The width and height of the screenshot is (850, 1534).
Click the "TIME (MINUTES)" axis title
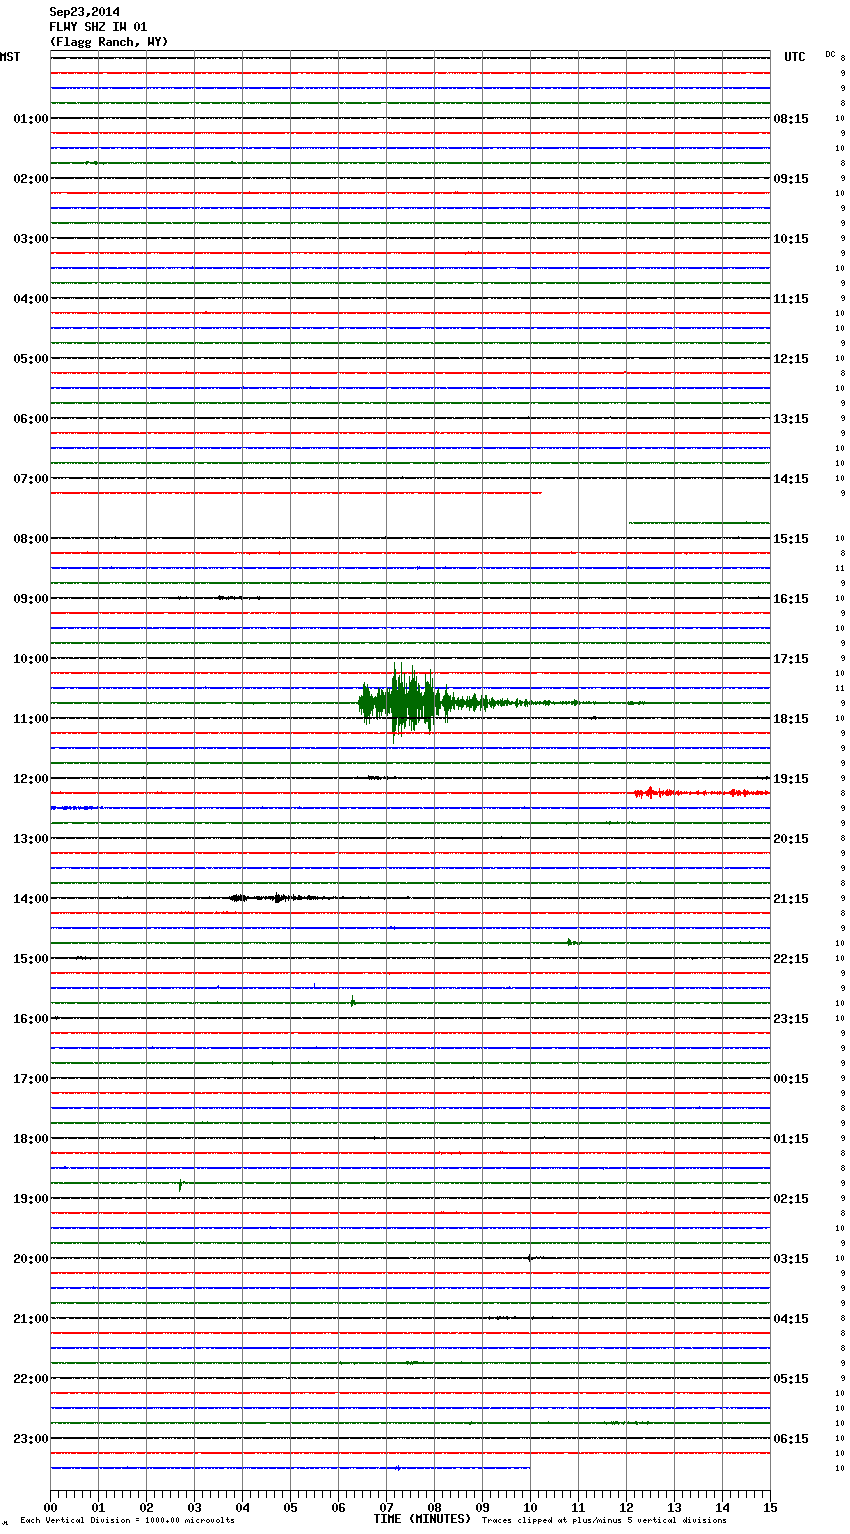(422, 1519)
